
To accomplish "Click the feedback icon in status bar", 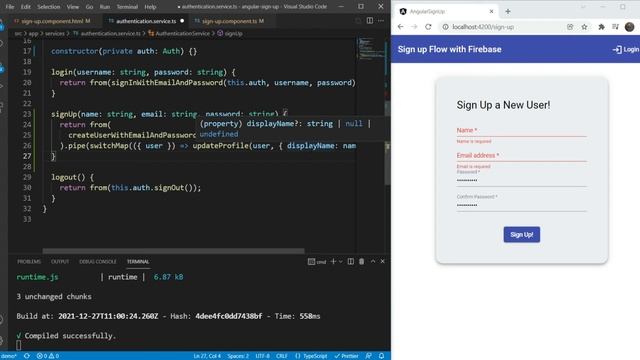I will tap(369, 356).
